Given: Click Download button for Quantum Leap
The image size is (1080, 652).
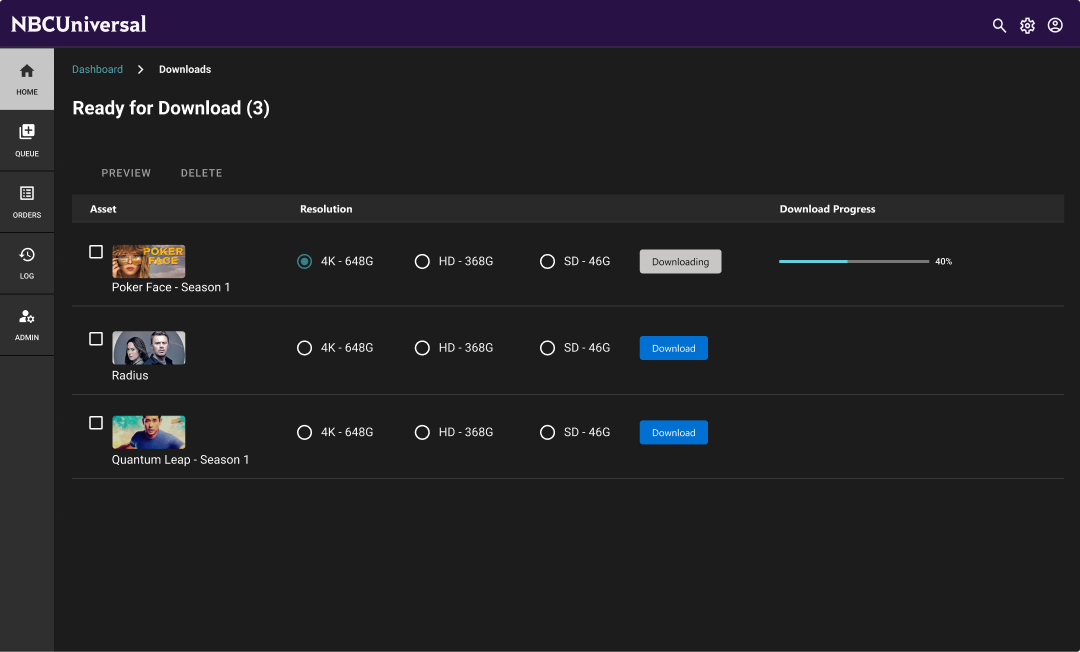Looking at the screenshot, I should (x=674, y=432).
